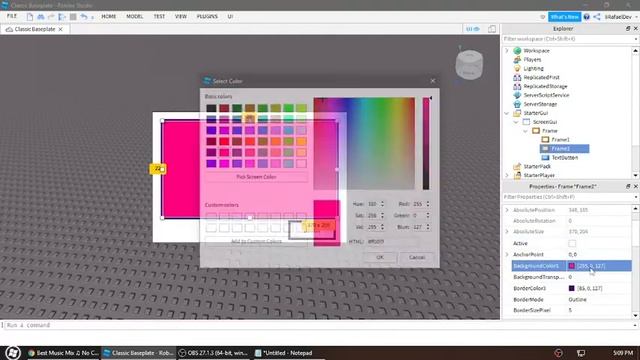The height and width of the screenshot is (360, 640).
Task: Undock the Explorer panel with float icon
Action: pos(628,29)
